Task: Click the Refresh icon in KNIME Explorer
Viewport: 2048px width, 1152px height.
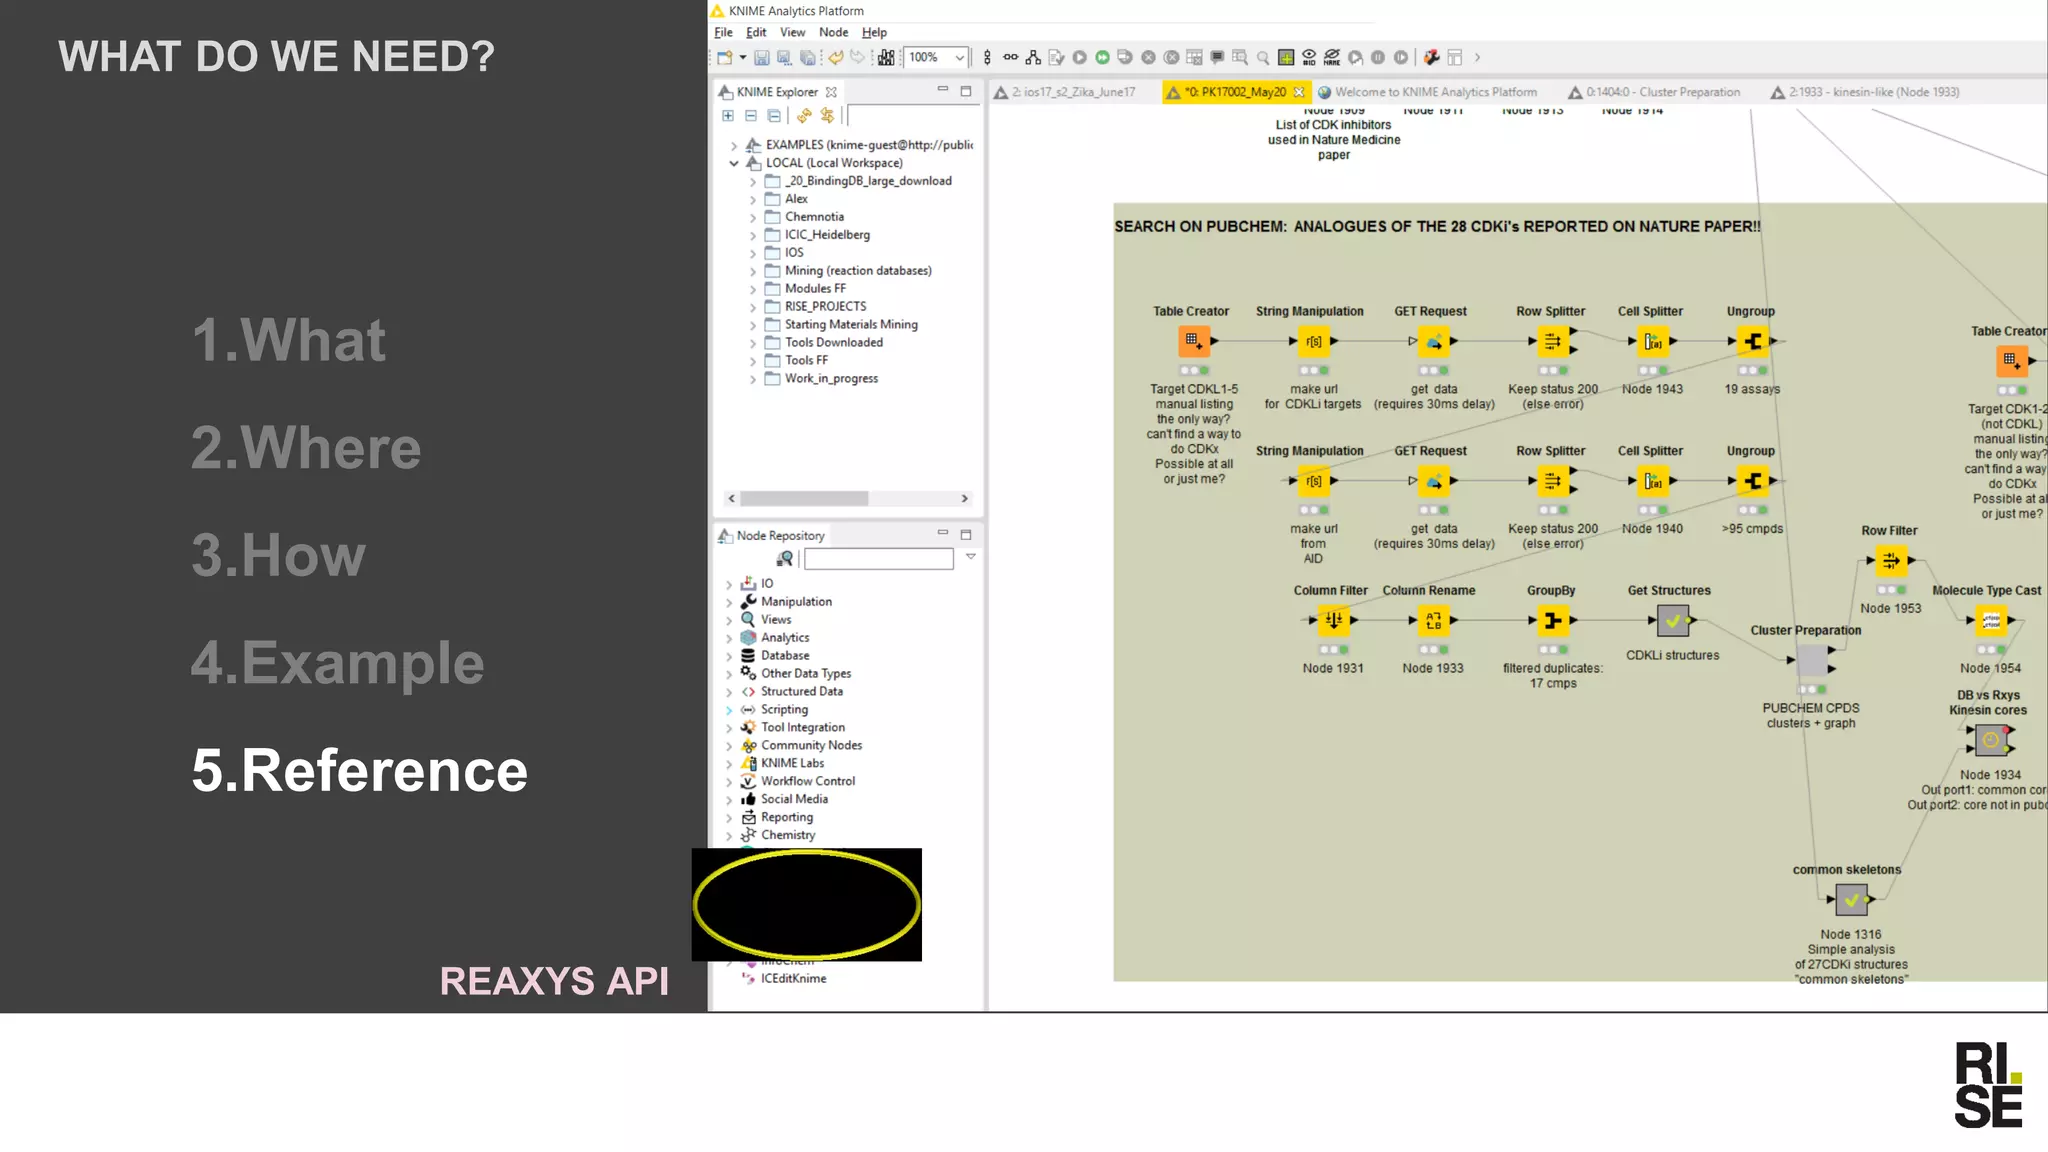Action: pyautogui.click(x=804, y=116)
